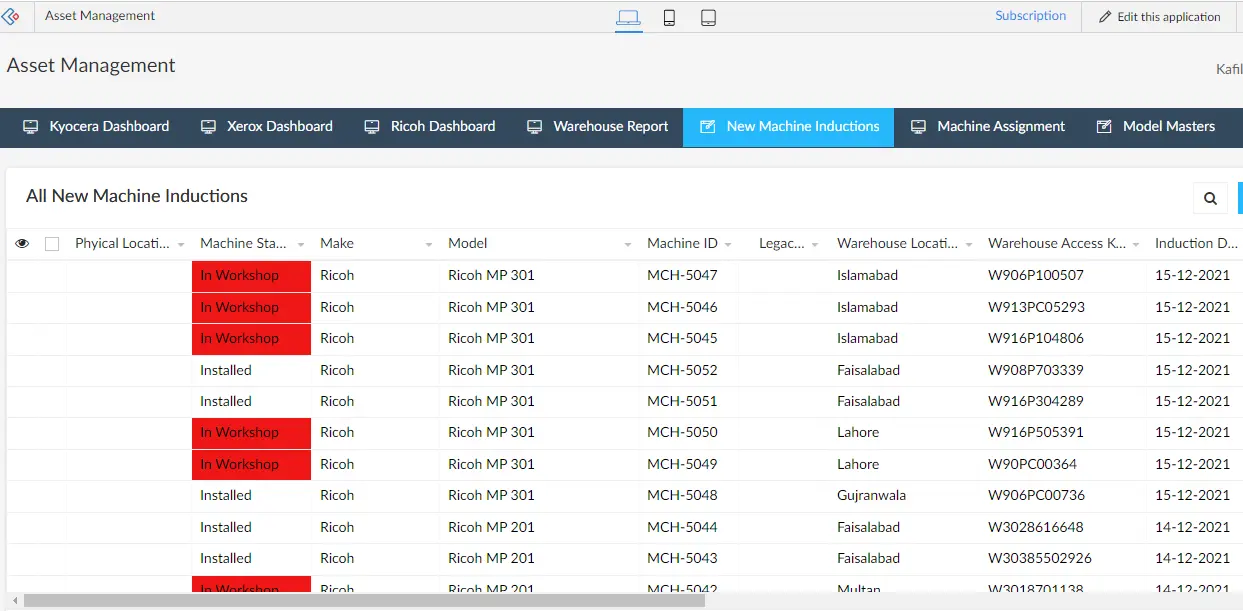Toggle the eye visibility icon in the table header

tap(22, 243)
